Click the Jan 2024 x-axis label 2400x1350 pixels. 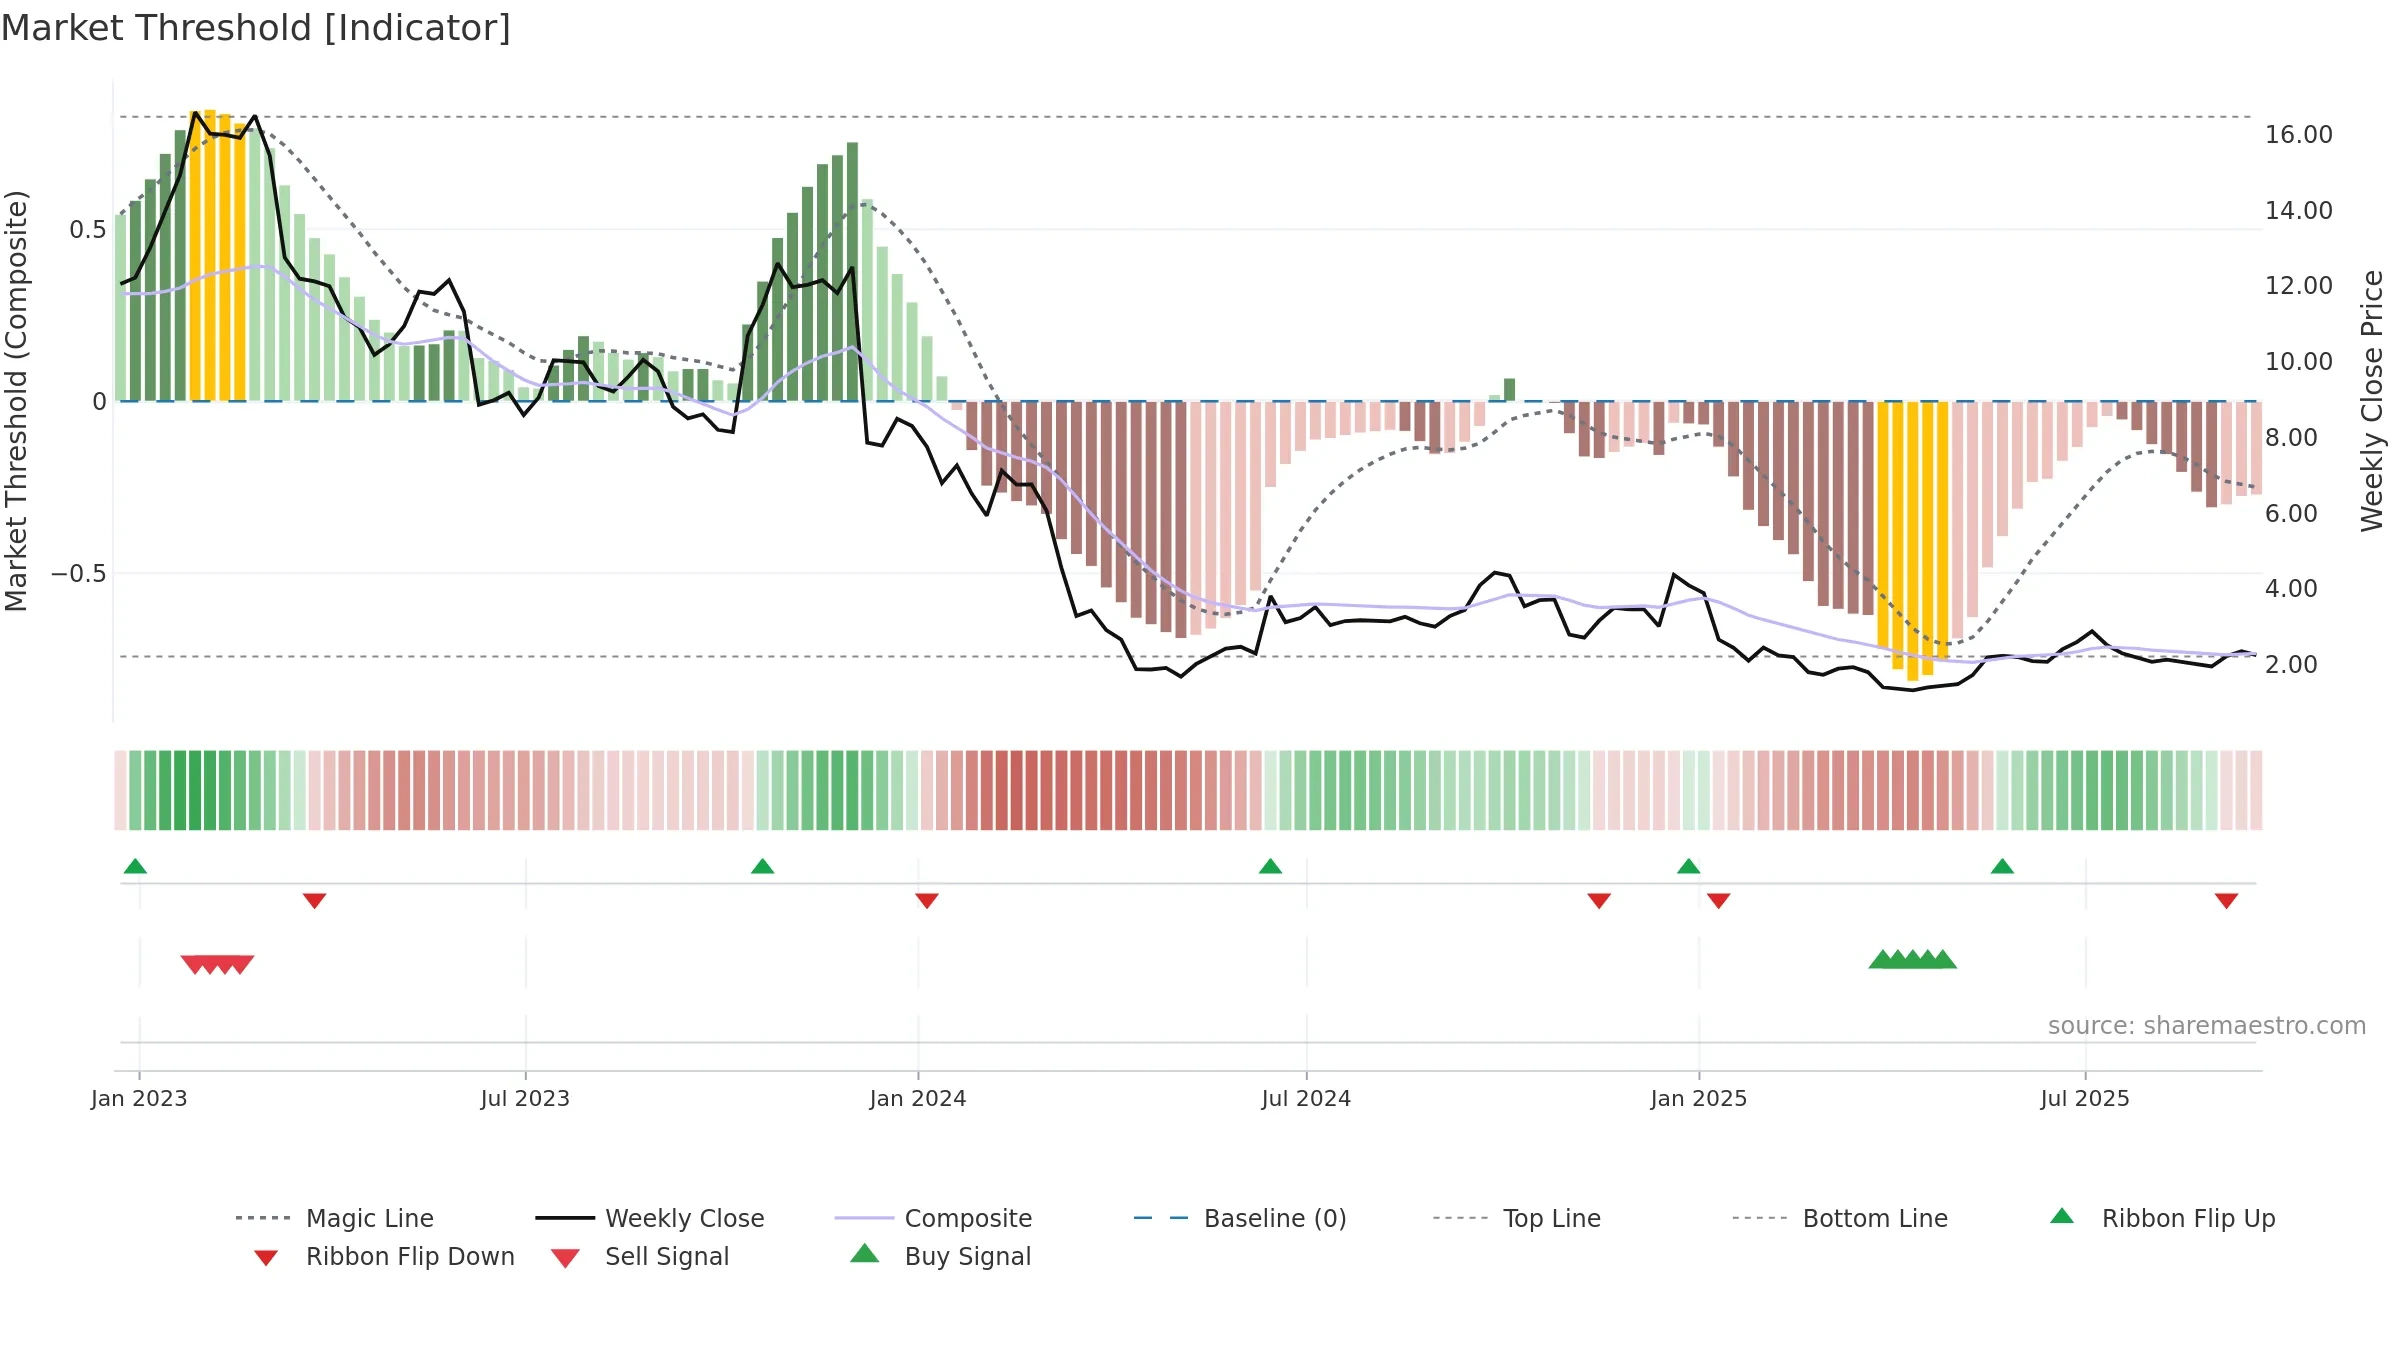918,1099
